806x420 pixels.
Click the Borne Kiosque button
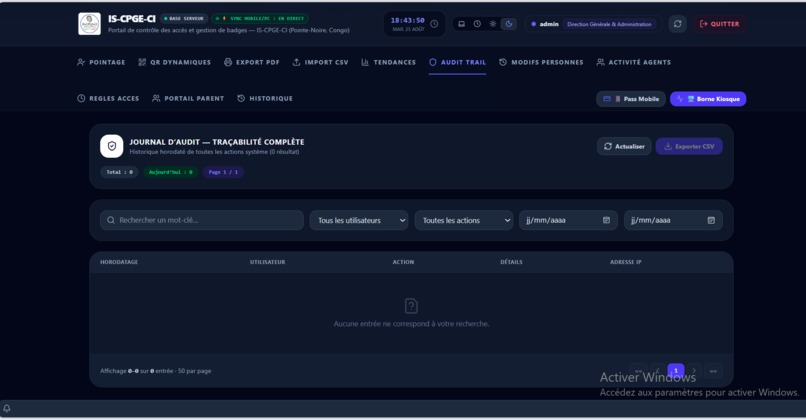[708, 99]
